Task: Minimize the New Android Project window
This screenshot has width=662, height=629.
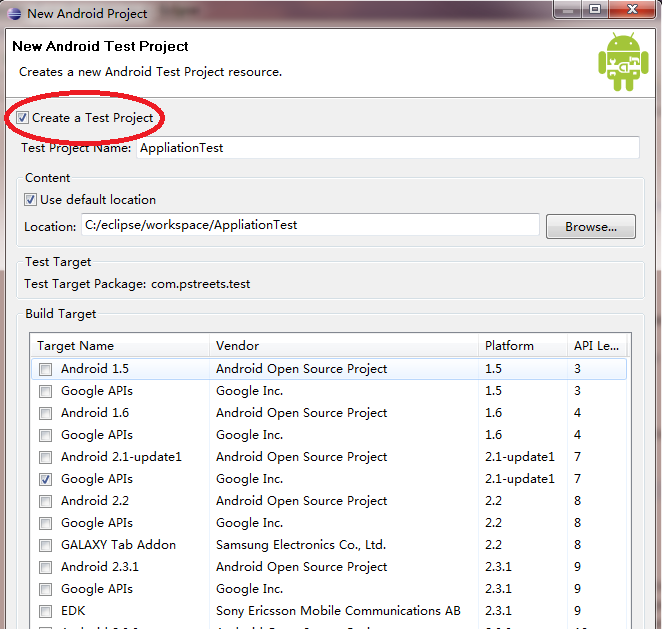Action: [568, 9]
